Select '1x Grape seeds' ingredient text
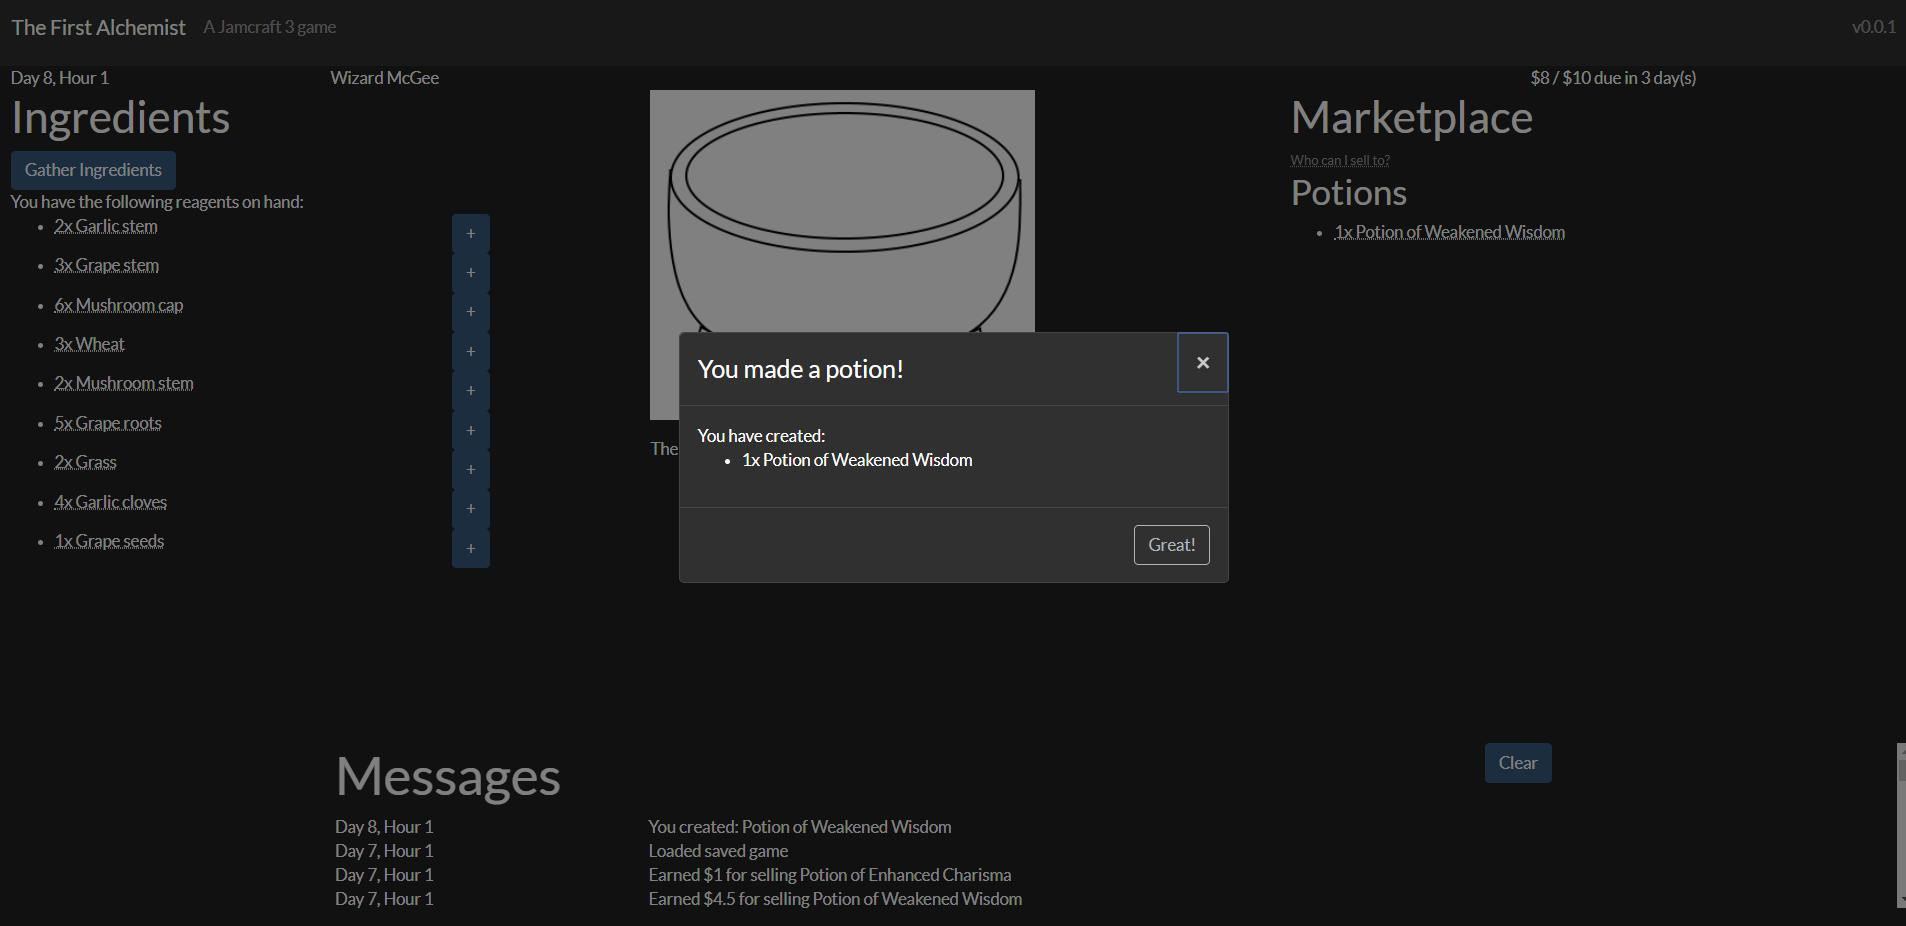Screen dimensions: 1906x926 [x=109, y=541]
